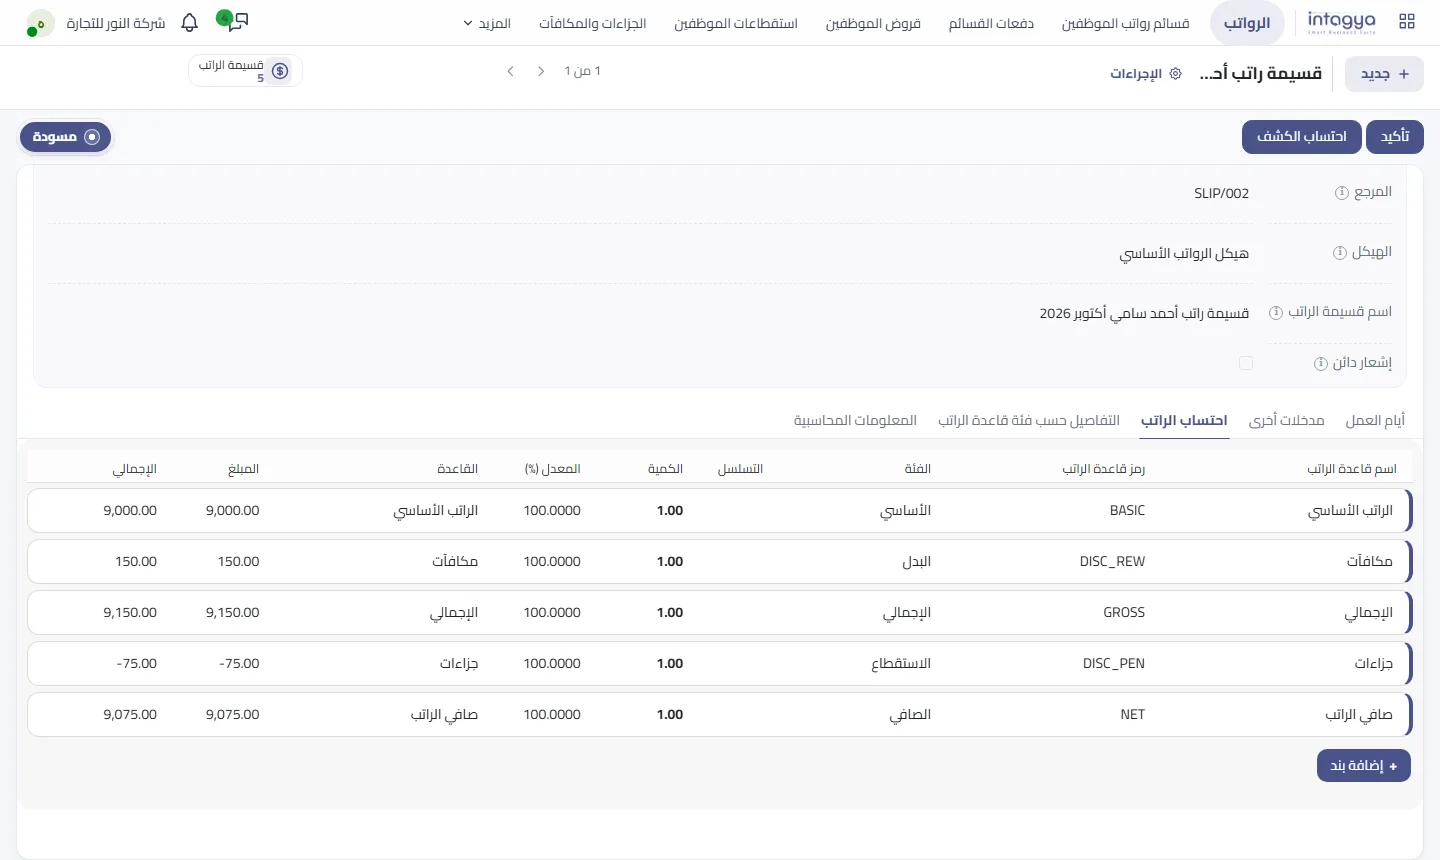The height and width of the screenshot is (860, 1440).
Task: Expand the المزيد menu dropdown
Action: point(487,23)
